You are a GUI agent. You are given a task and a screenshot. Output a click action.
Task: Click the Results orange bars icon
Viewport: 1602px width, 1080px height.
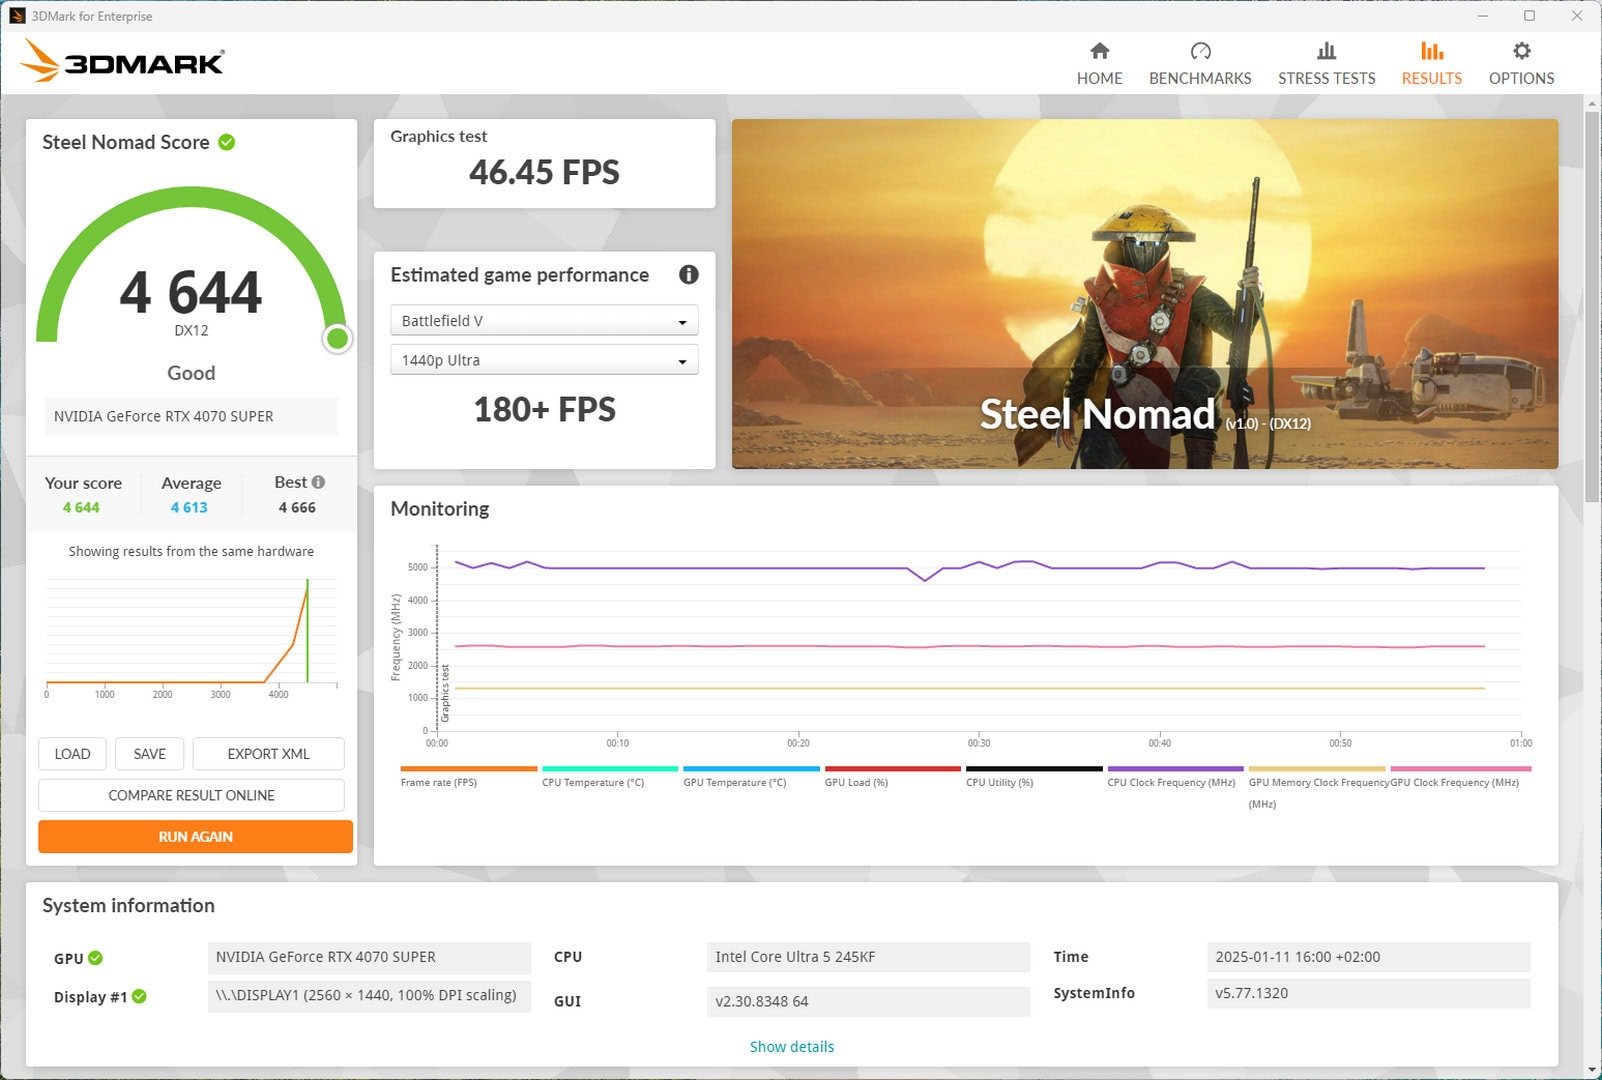pos(1431,51)
